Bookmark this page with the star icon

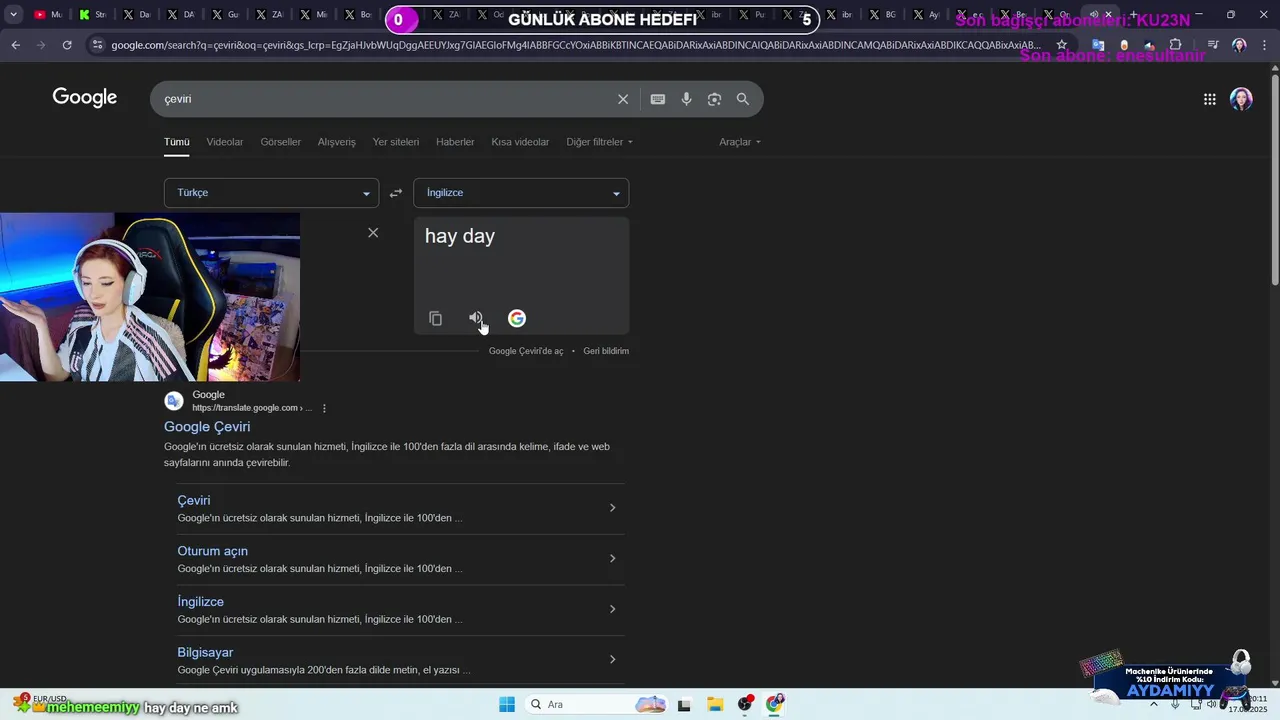pos(1062,45)
